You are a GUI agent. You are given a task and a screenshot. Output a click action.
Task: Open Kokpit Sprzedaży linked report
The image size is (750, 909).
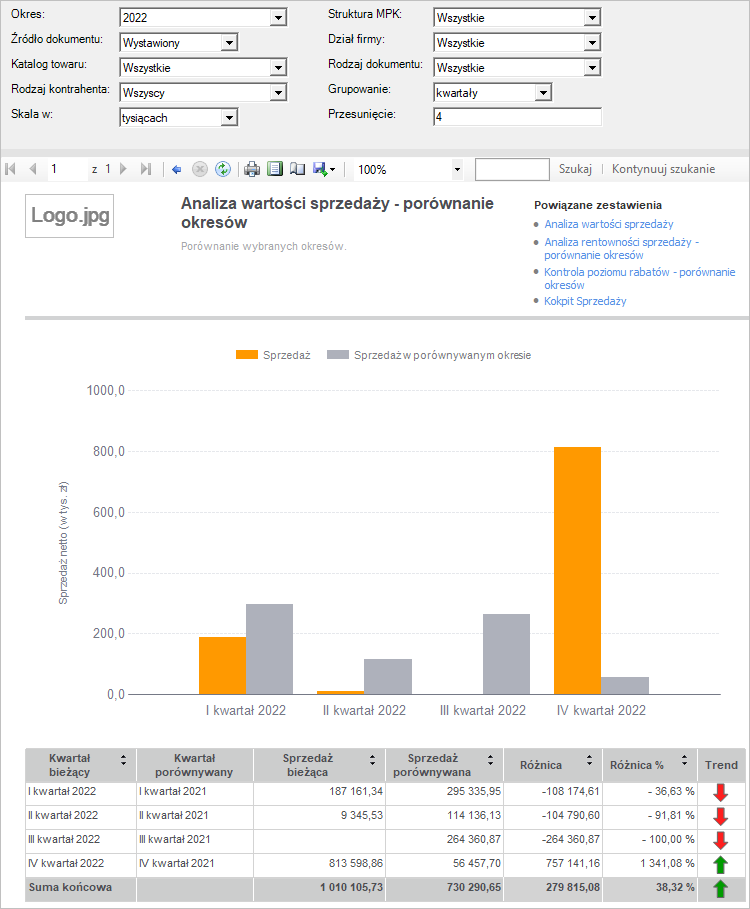(x=585, y=301)
